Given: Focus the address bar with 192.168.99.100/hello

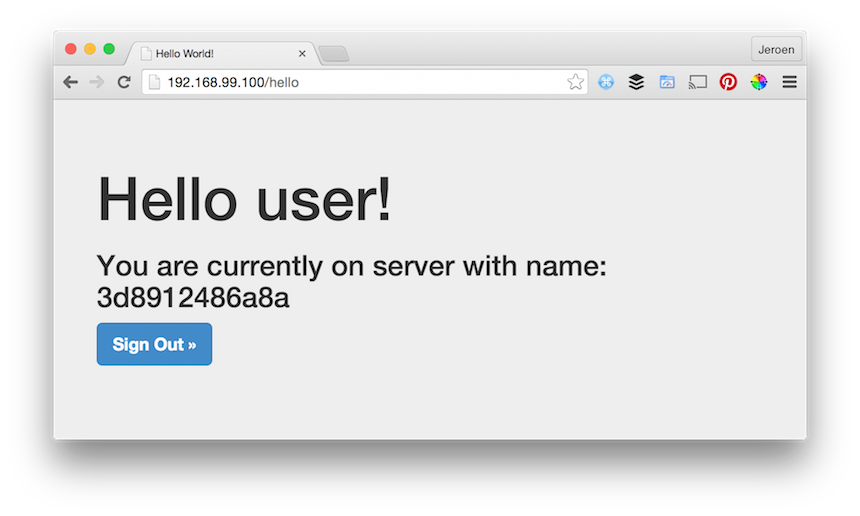Looking at the screenshot, I should pyautogui.click(x=365, y=82).
